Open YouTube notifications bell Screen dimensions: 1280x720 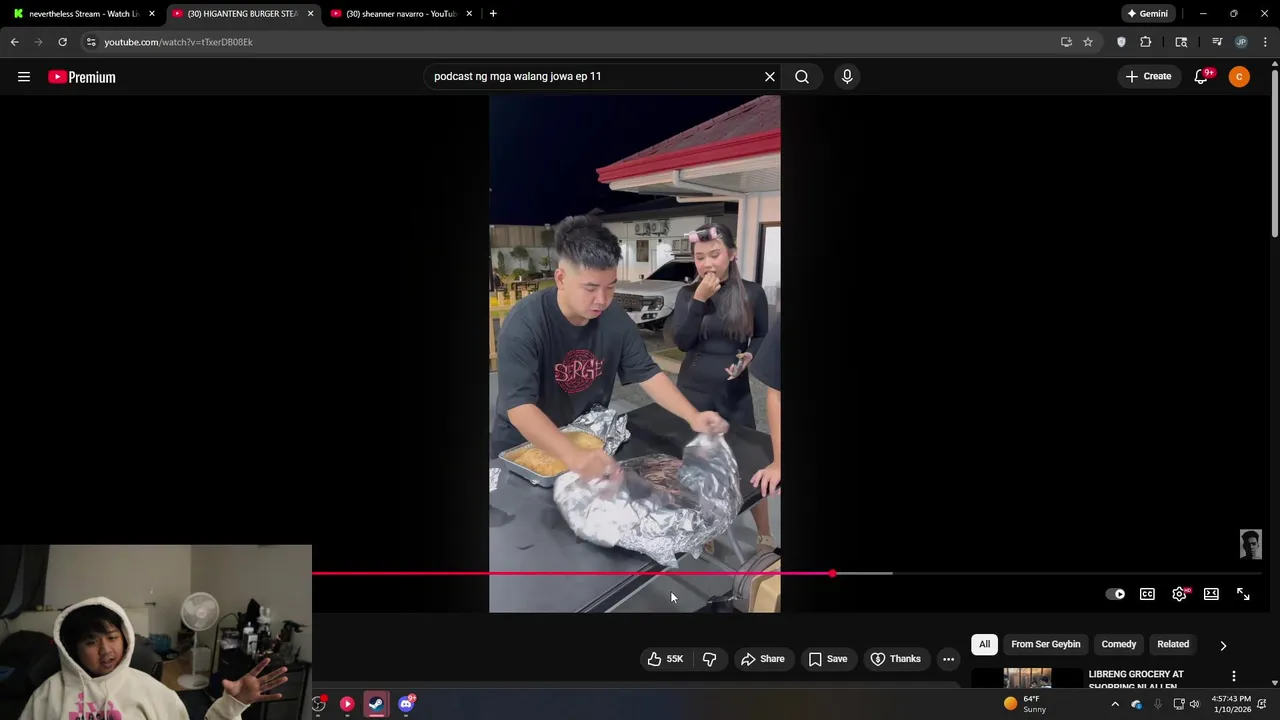(1201, 77)
